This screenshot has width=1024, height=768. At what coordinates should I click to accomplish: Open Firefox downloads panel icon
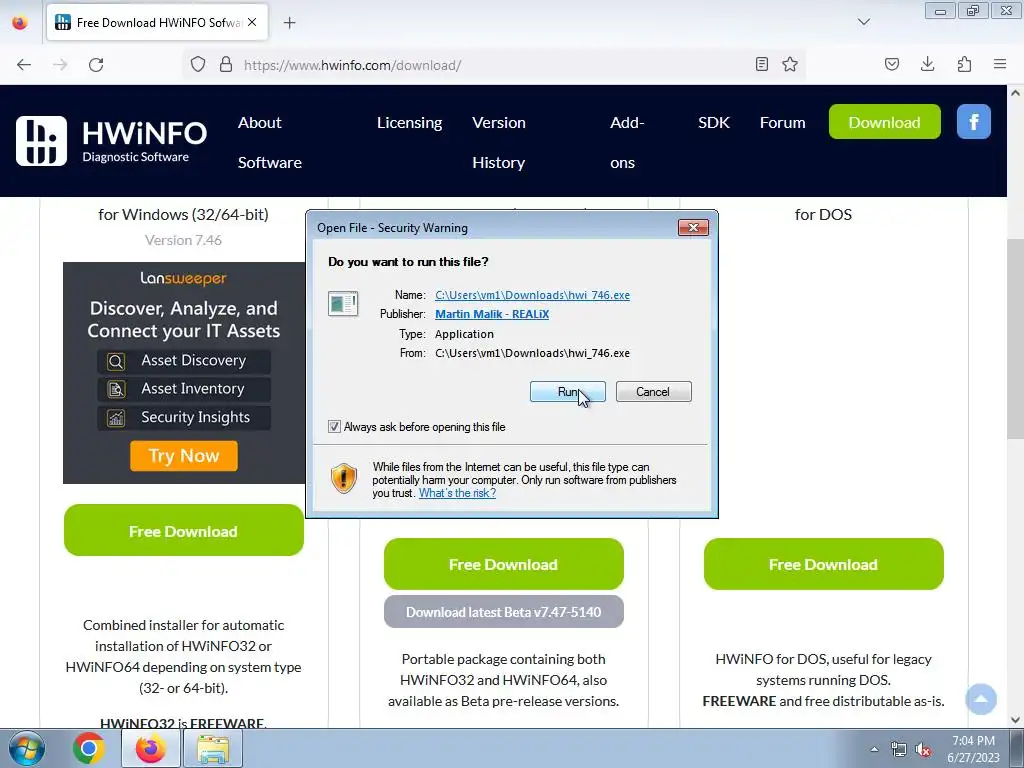point(928,64)
